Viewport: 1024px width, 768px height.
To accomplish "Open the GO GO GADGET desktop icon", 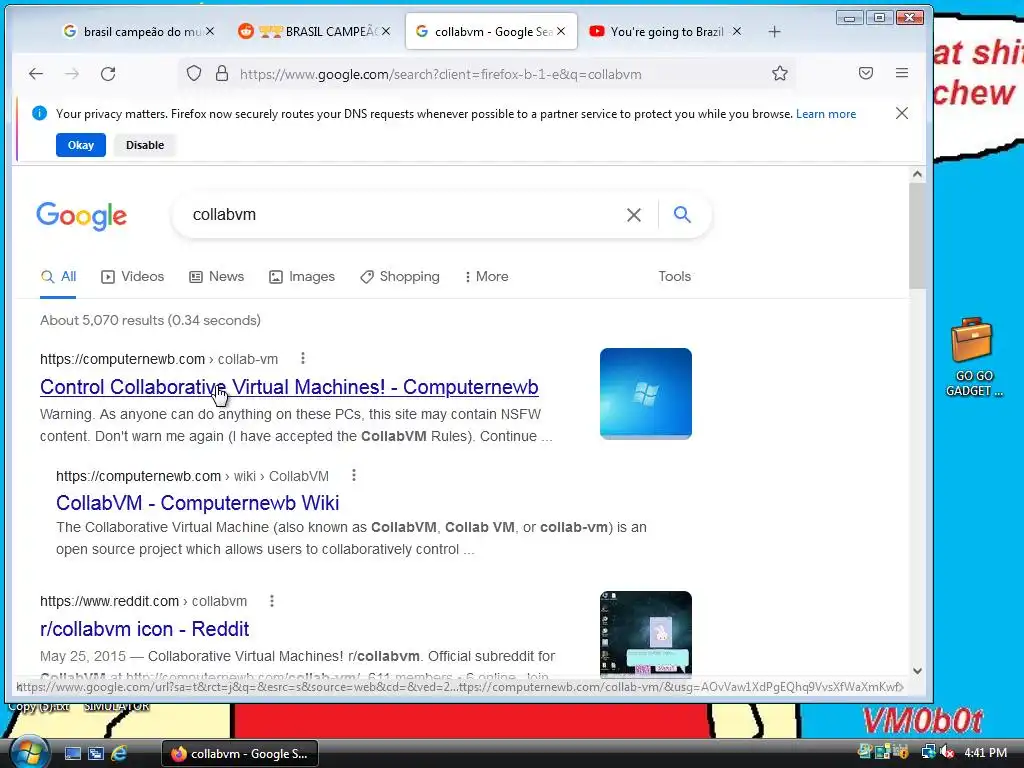I will [972, 357].
